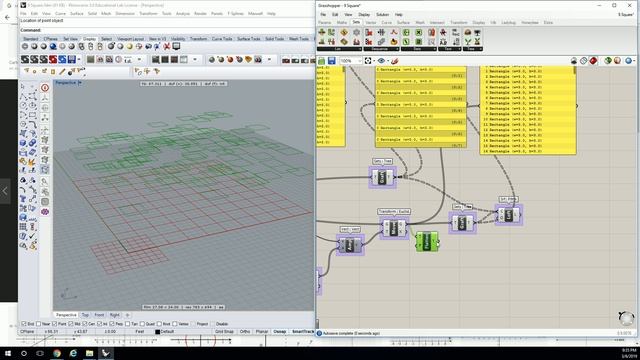
Task: Click the Vector component on the canvas
Action: (x=350, y=245)
